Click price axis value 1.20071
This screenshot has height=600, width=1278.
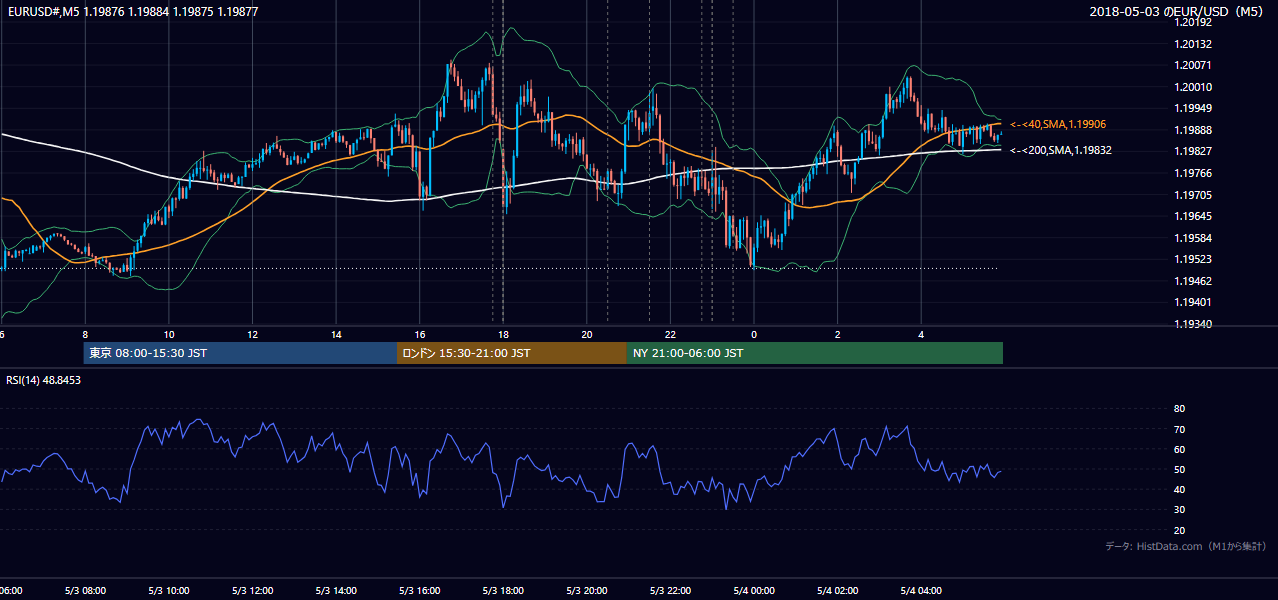(x=1194, y=65)
